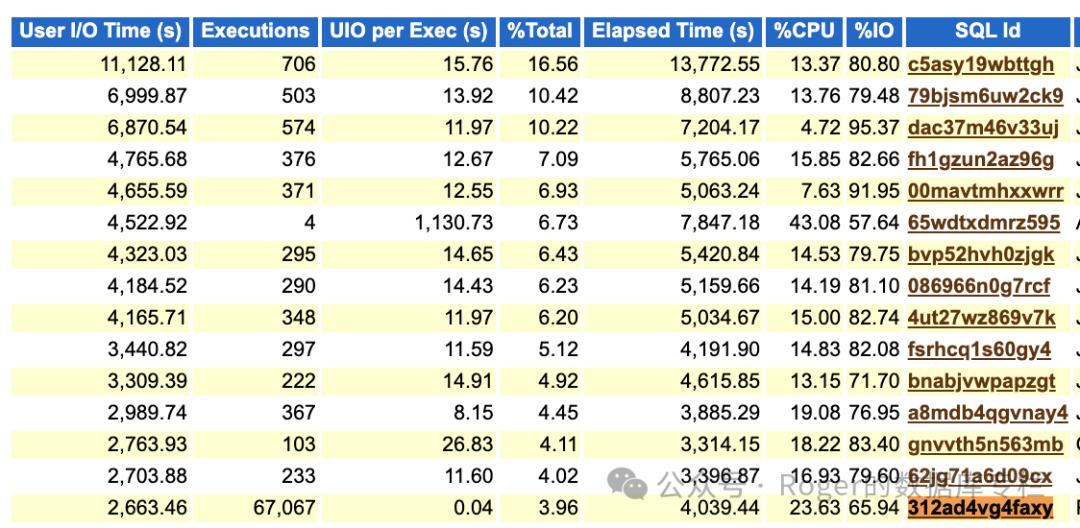The image size is (1080, 528).
Task: Open the bnabjvwpapzgt SQL link
Action: point(982,382)
